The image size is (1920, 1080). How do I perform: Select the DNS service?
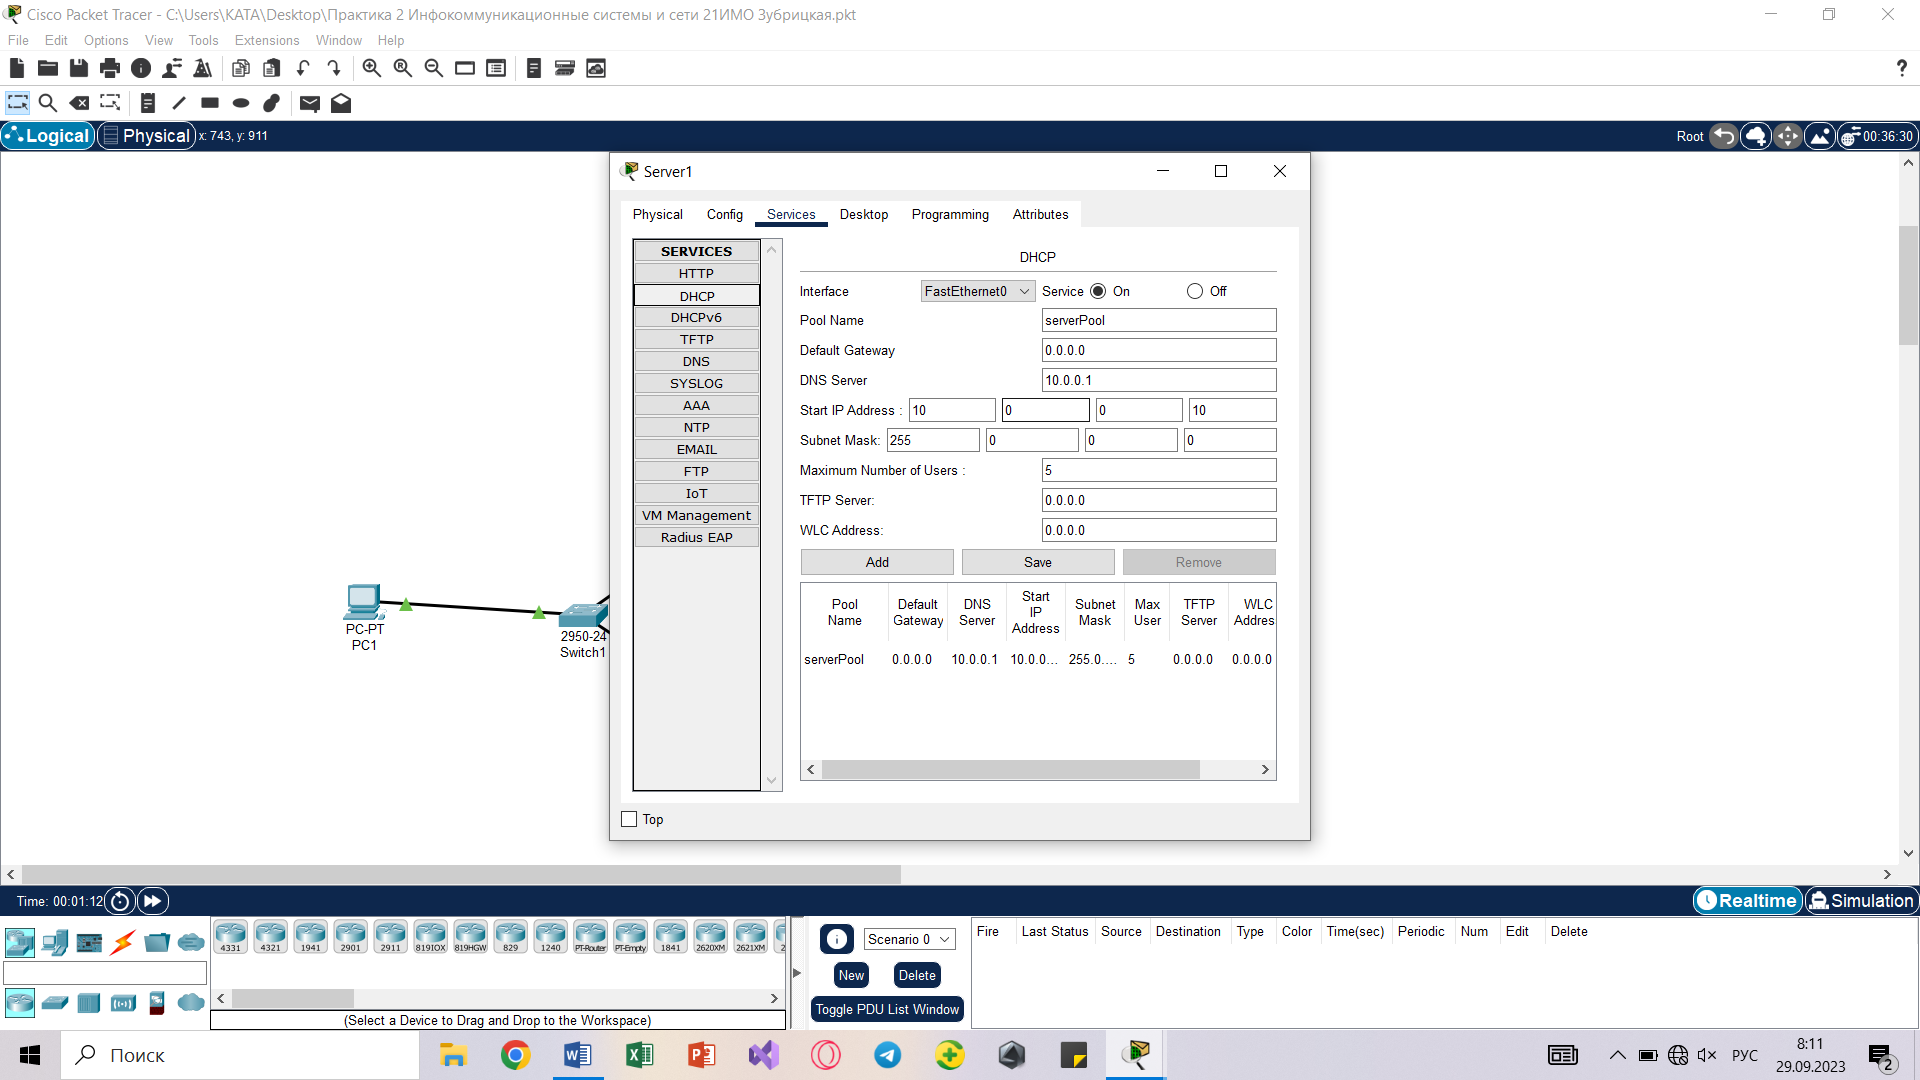tap(696, 361)
